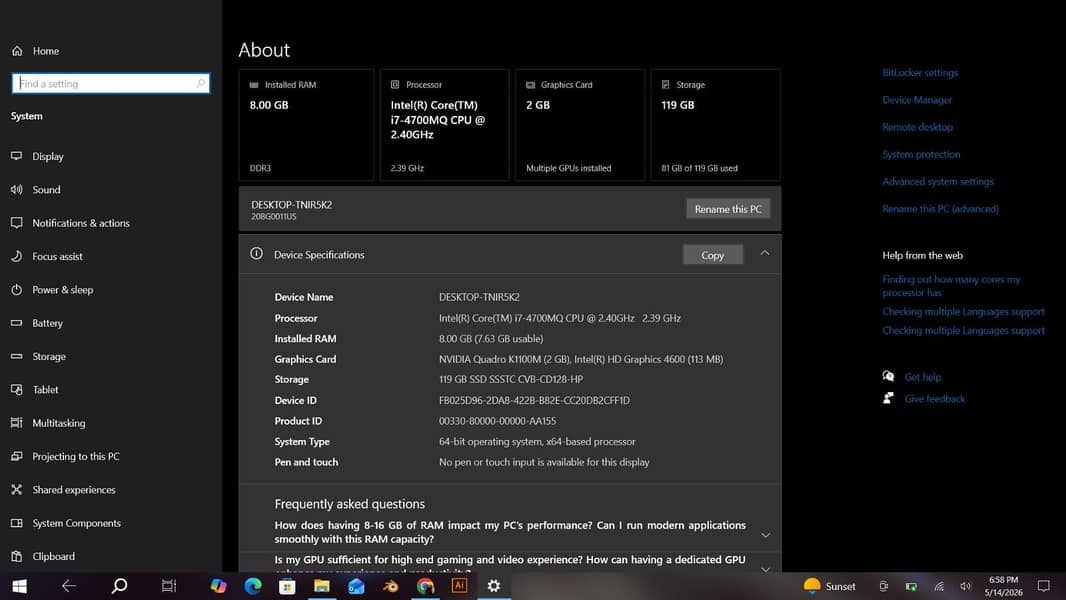This screenshot has width=1066, height=600.
Task: Open Google Chrome from taskbar
Action: pos(425,586)
